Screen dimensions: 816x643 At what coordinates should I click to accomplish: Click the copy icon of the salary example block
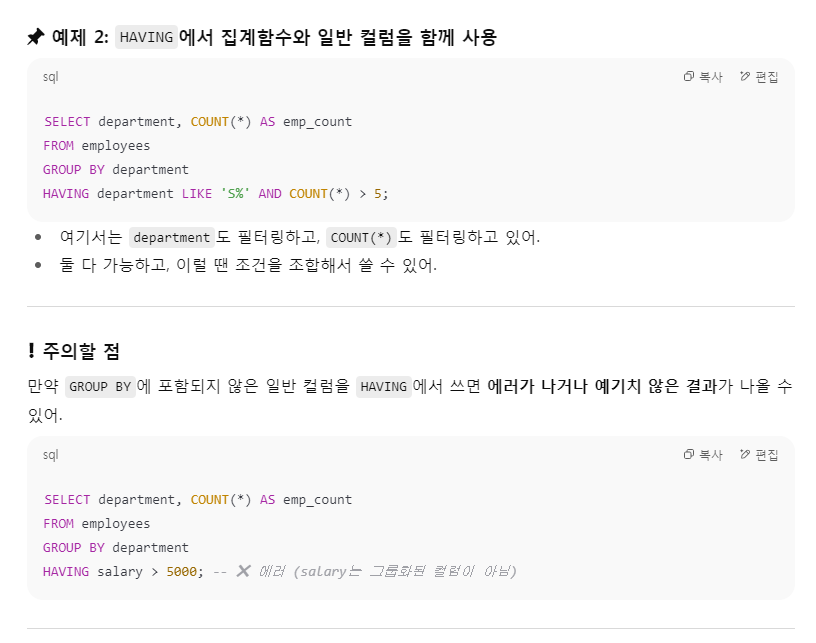(688, 455)
